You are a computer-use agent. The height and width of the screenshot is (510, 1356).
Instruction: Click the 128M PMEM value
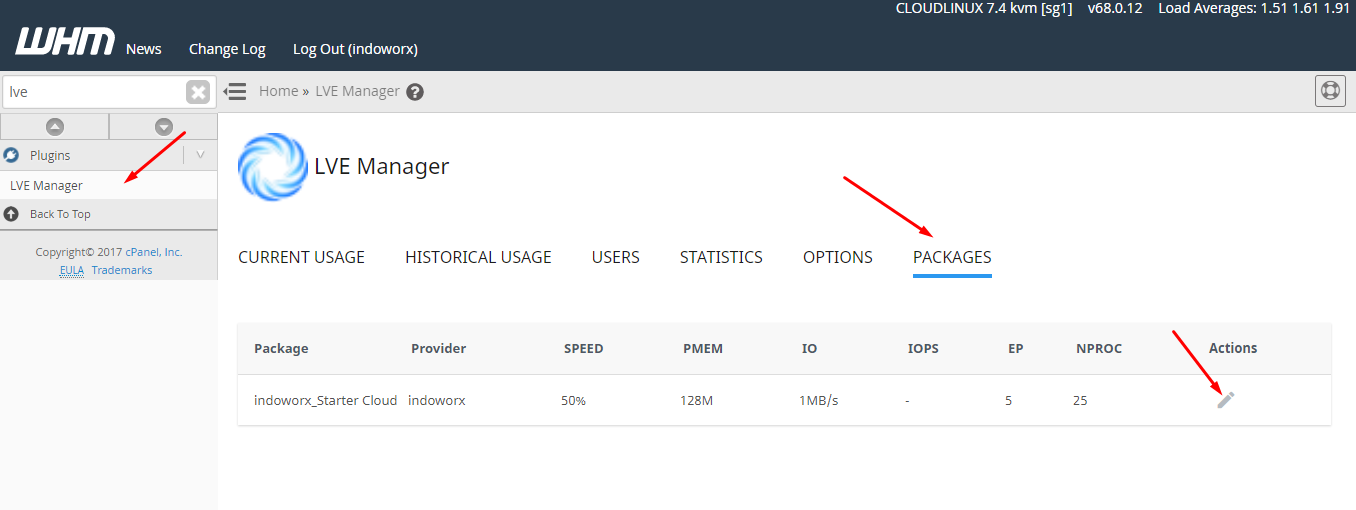pos(696,400)
